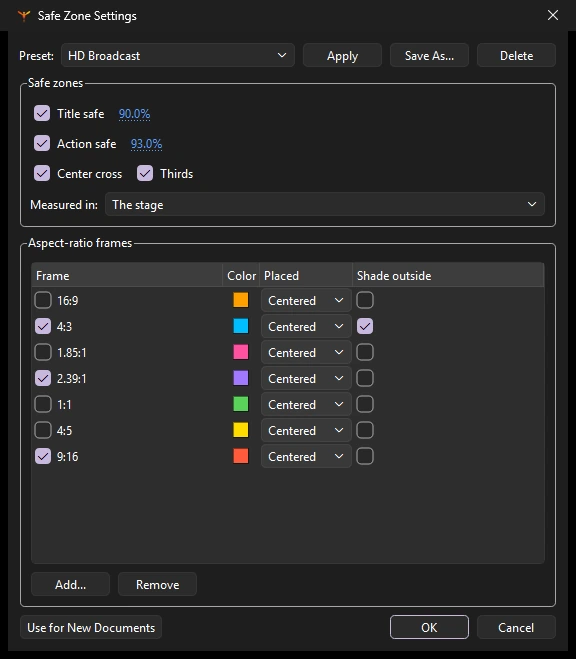Enable Shade outside for the 2.39:1 frame
The width and height of the screenshot is (576, 659).
365,378
